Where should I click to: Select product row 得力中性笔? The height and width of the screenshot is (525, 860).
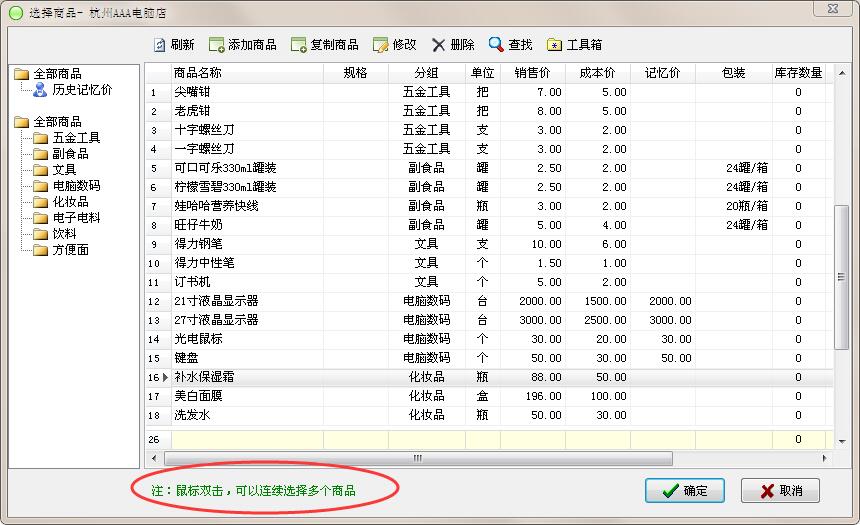pos(489,263)
